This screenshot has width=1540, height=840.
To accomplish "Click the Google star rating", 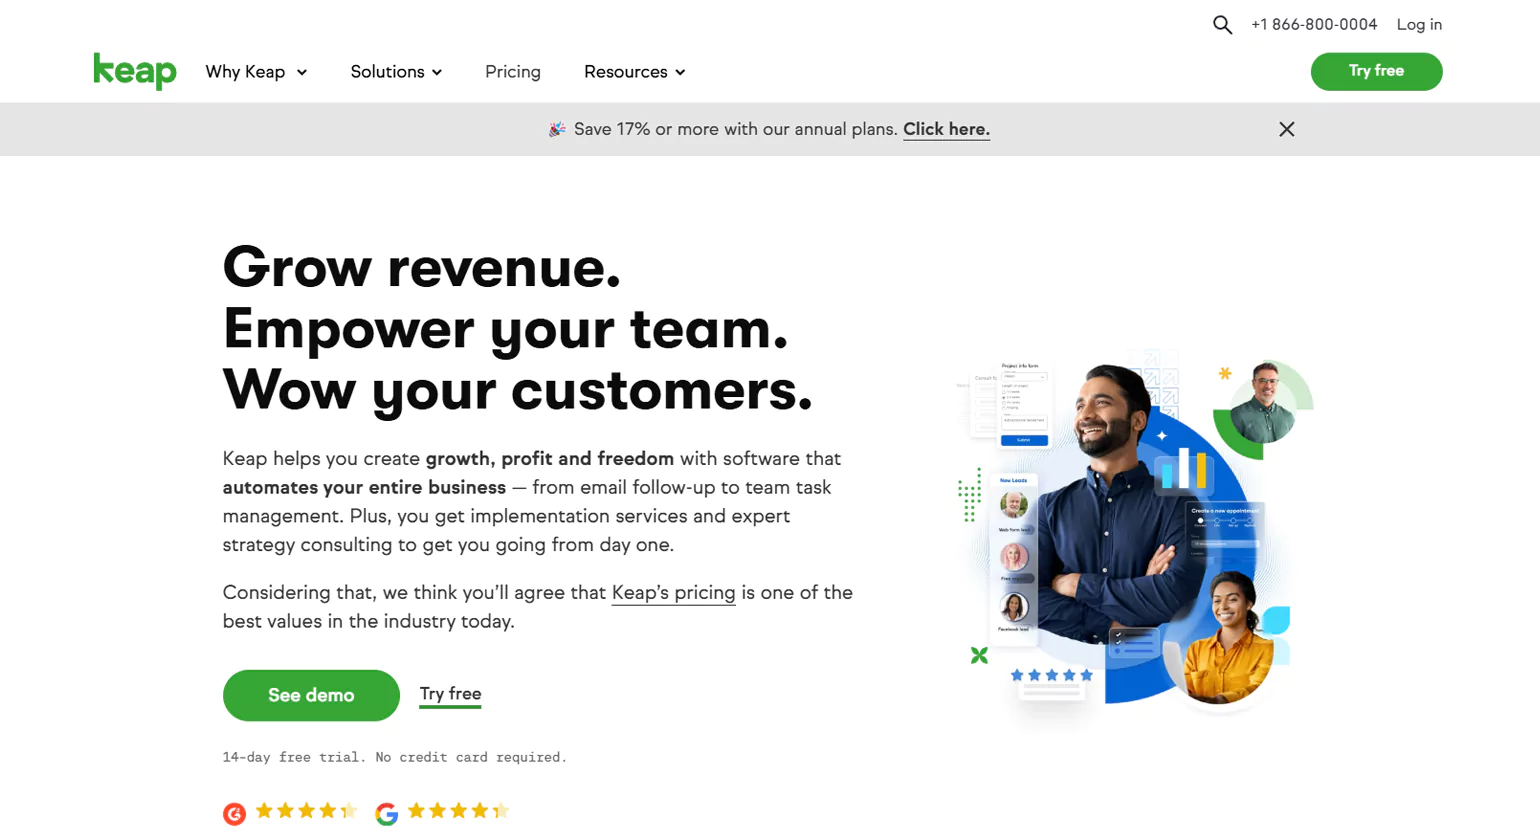I will (459, 811).
